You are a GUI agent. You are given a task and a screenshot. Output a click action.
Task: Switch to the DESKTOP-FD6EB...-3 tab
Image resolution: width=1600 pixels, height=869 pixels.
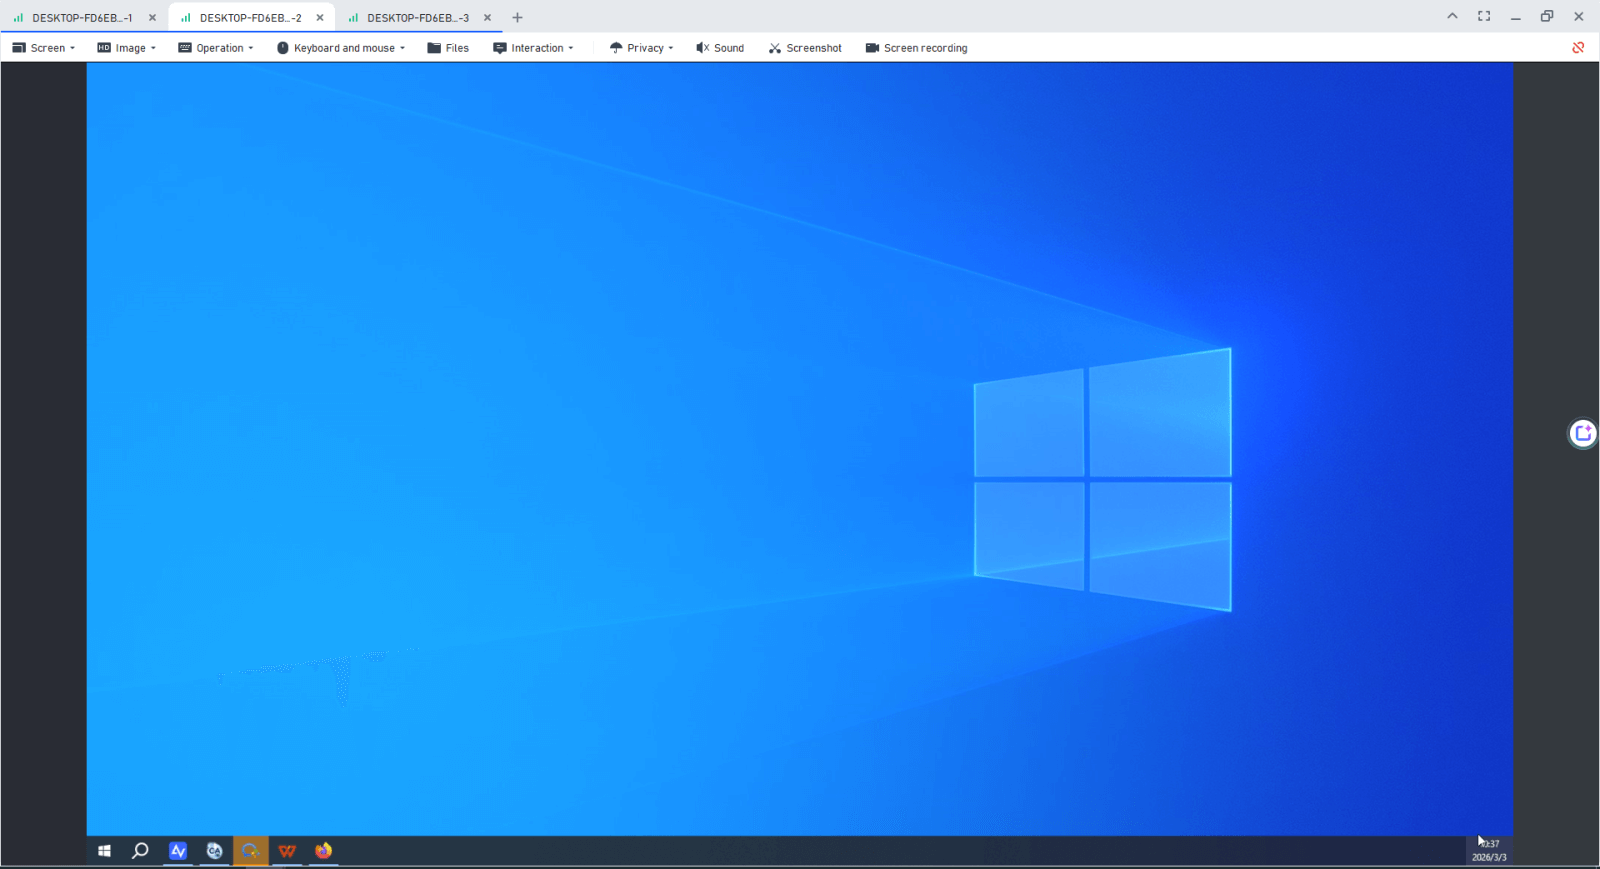coord(416,18)
